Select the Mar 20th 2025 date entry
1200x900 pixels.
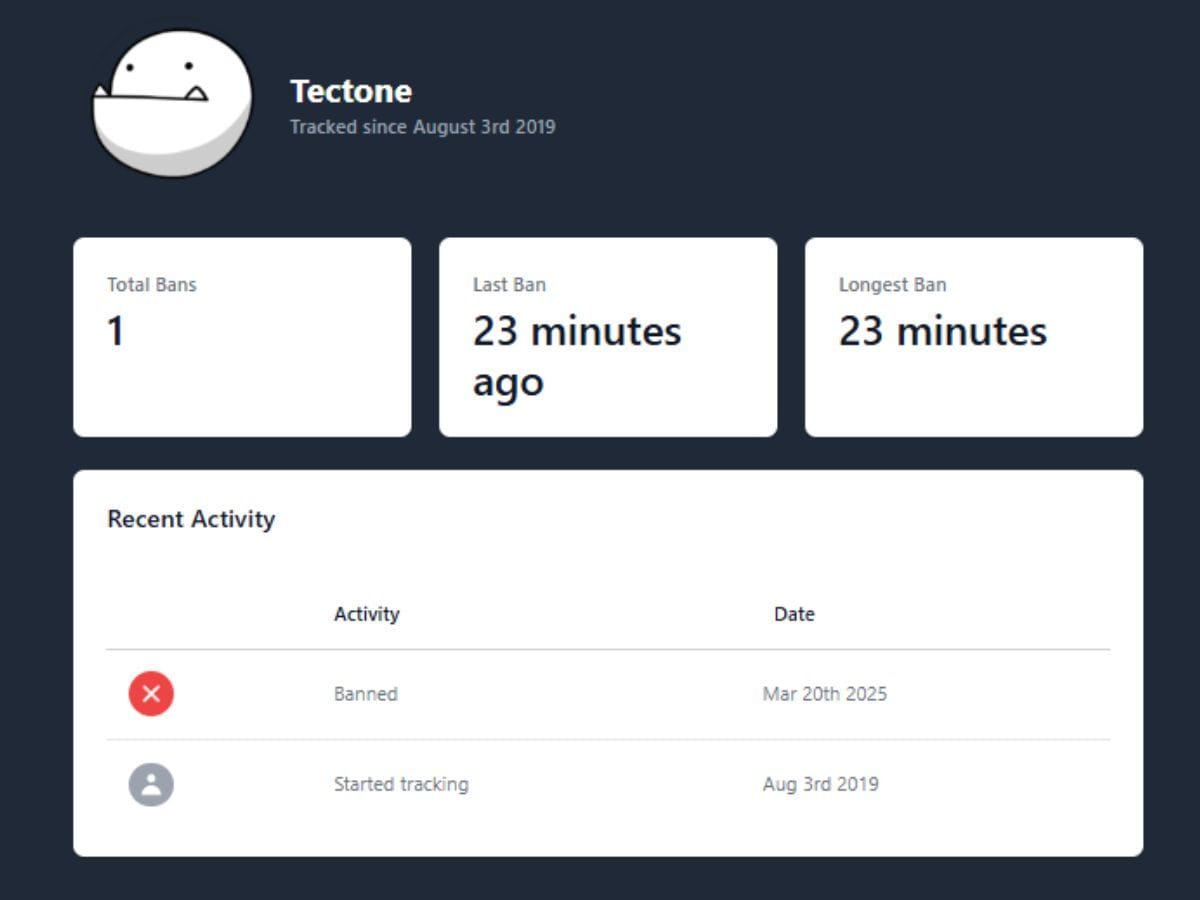[824, 694]
